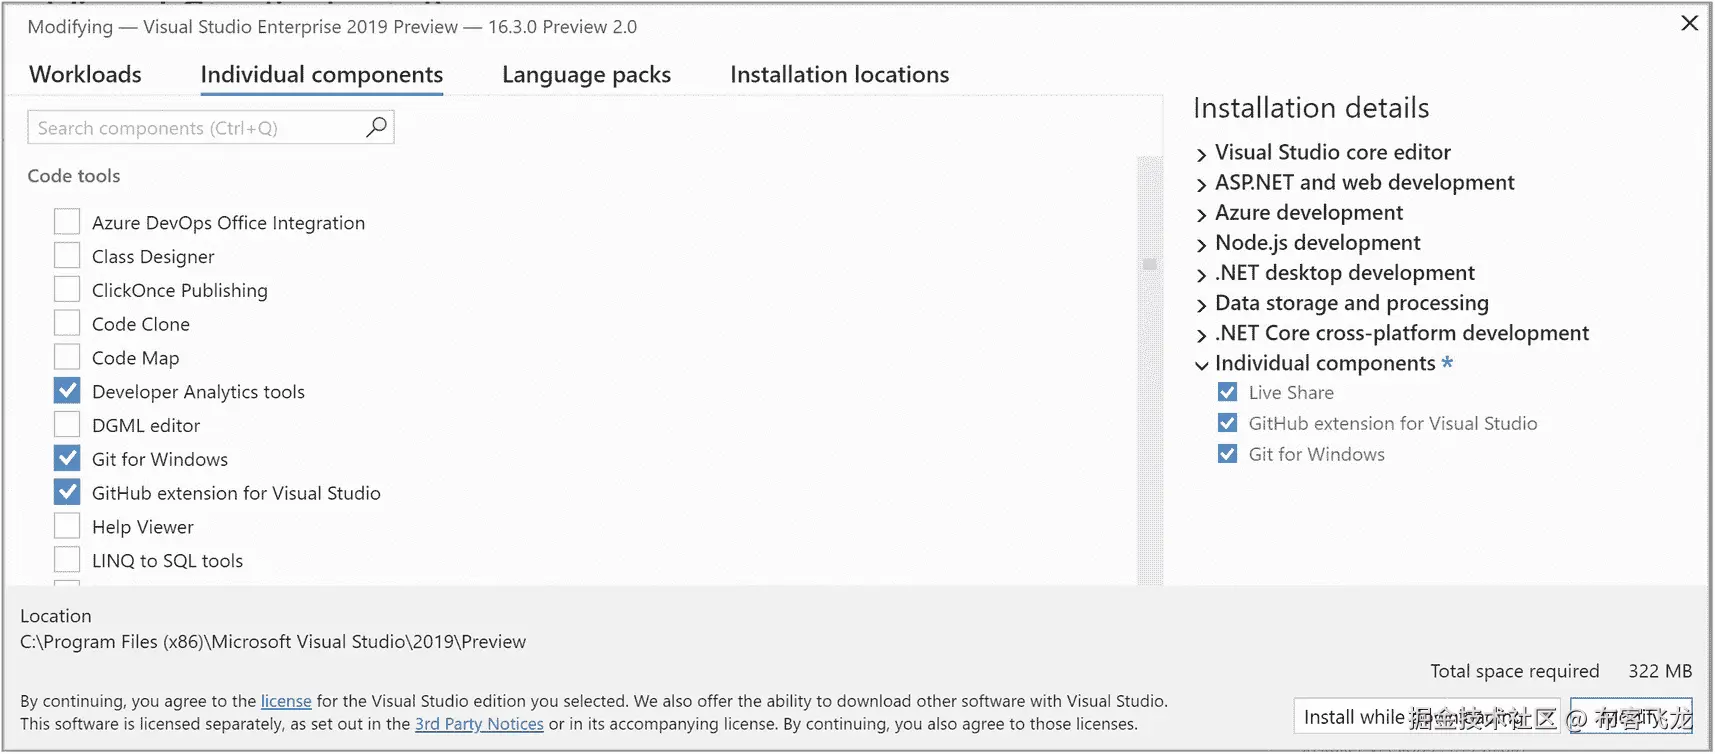Uncheck Developer Analytics tools
Screen dimensions: 1715x754
click(67, 391)
